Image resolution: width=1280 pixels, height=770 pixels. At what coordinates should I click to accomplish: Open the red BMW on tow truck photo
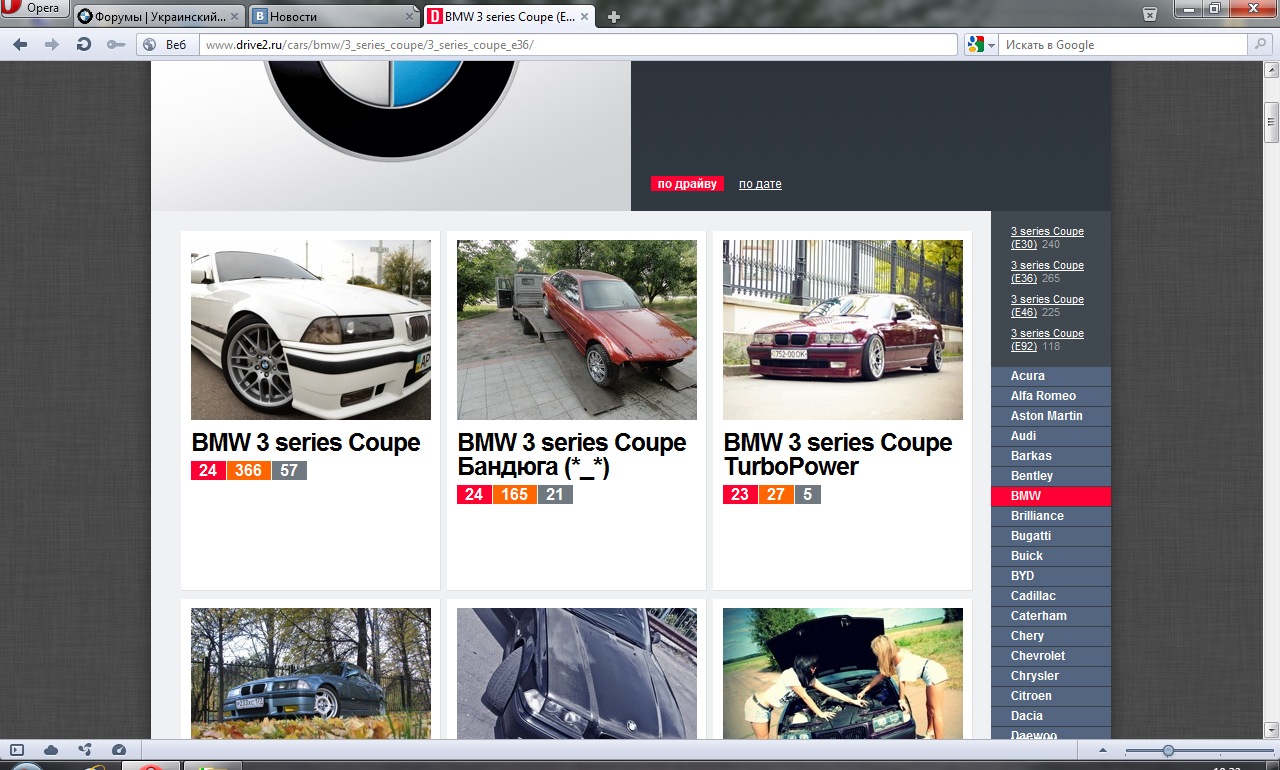coord(577,330)
